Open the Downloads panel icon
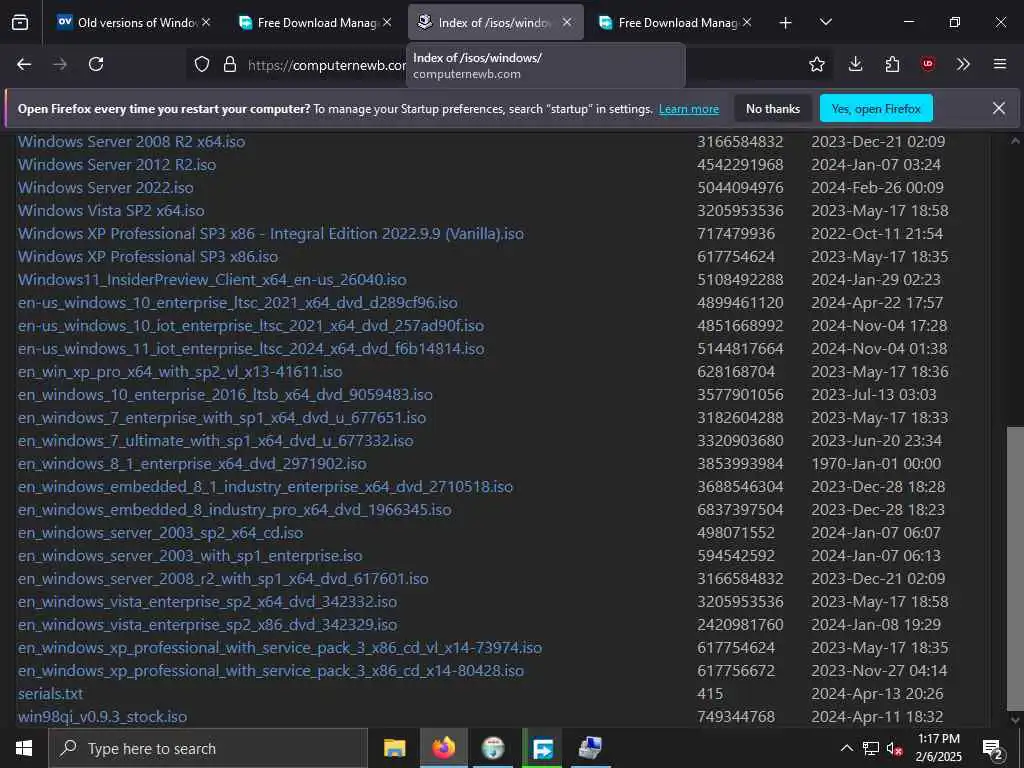 coord(855,64)
